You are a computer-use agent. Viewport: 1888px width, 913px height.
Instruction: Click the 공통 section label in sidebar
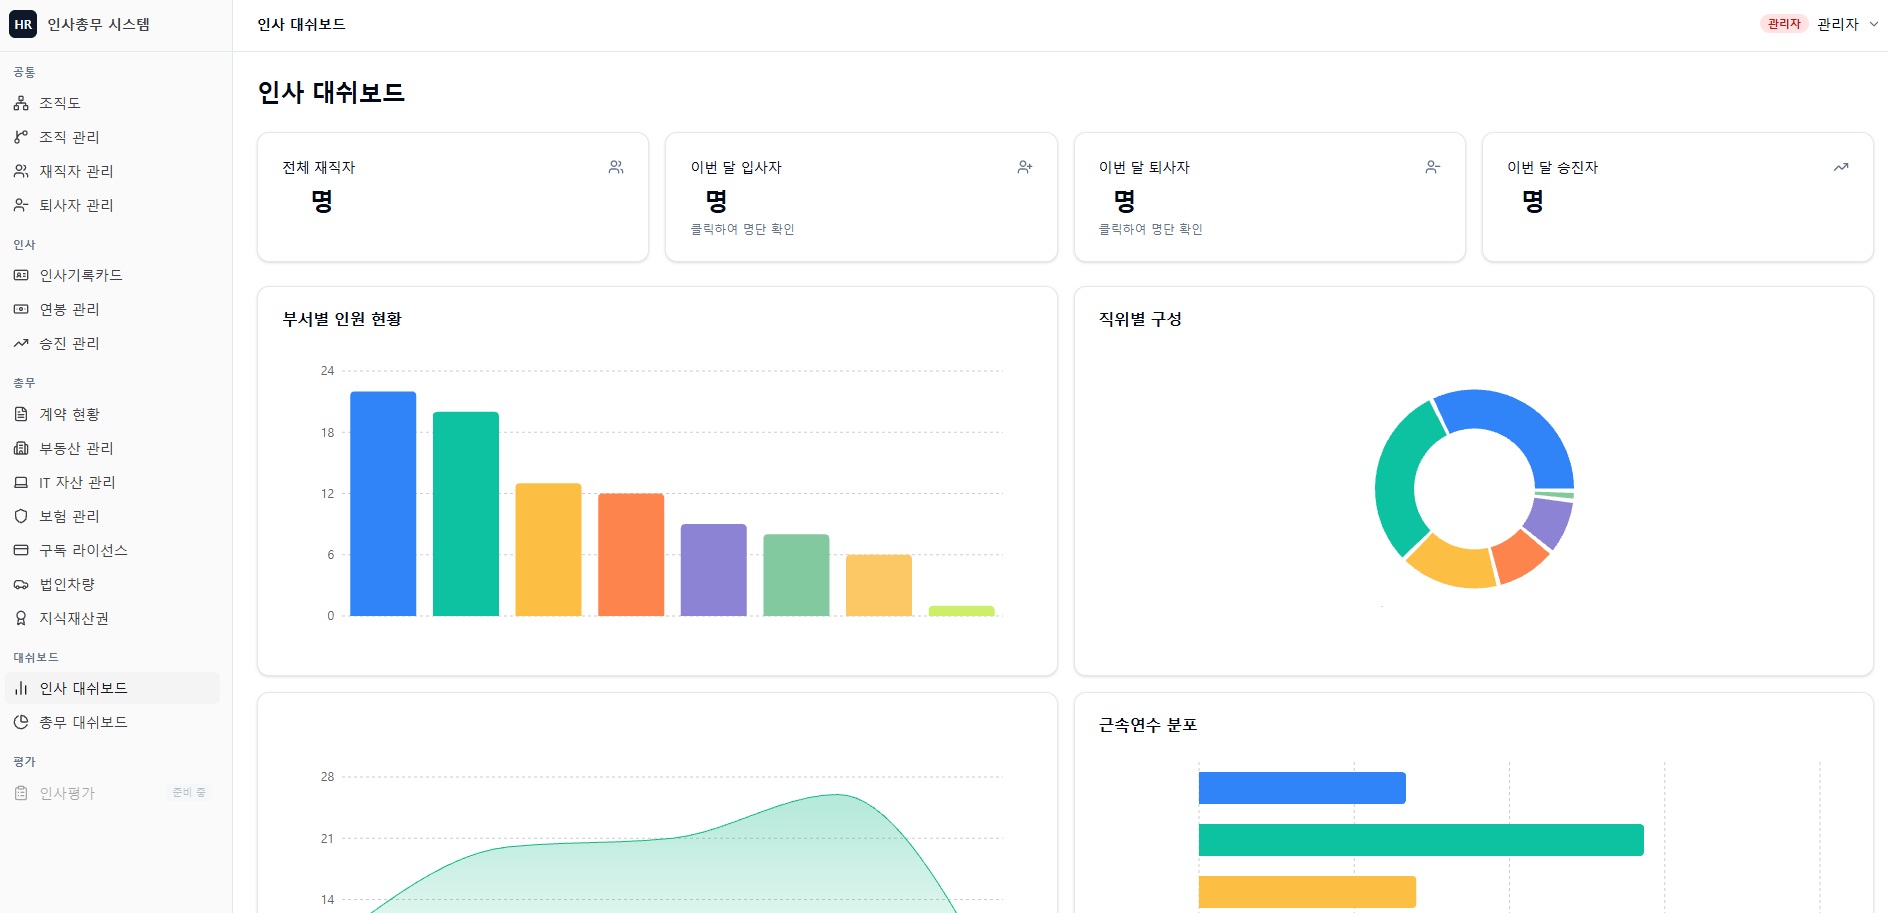click(x=24, y=72)
